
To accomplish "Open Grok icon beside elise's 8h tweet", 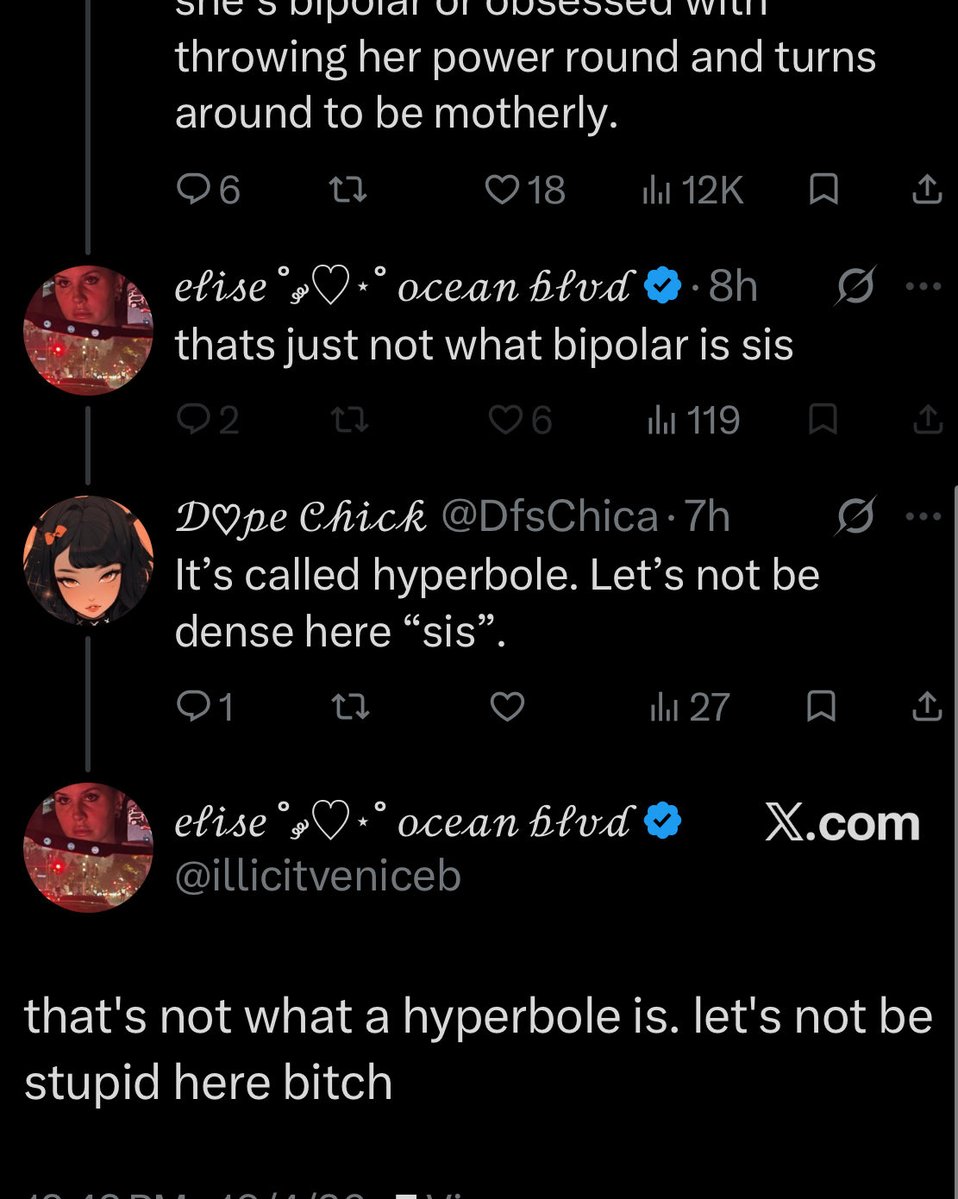I will tap(854, 286).
